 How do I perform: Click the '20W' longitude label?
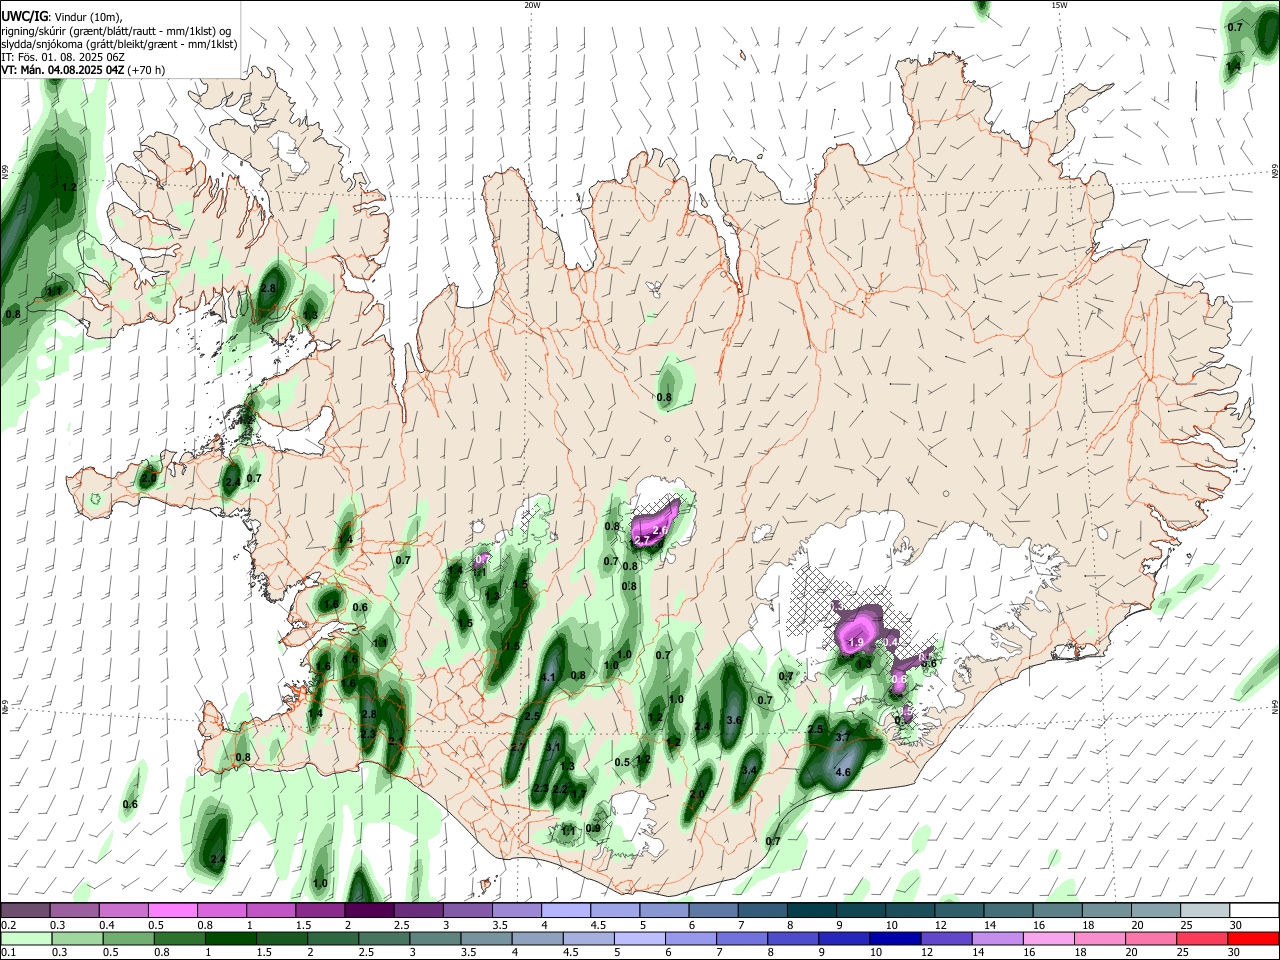[532, 5]
